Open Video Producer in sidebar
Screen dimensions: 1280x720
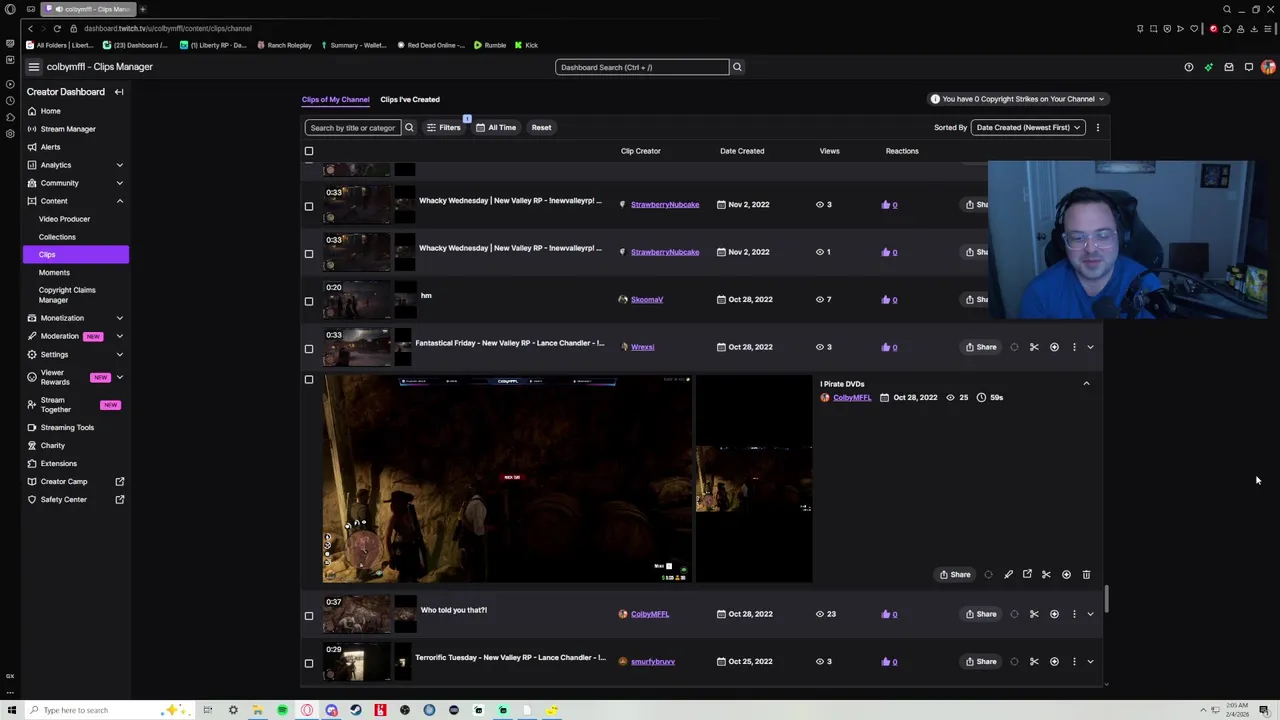pyautogui.click(x=64, y=219)
